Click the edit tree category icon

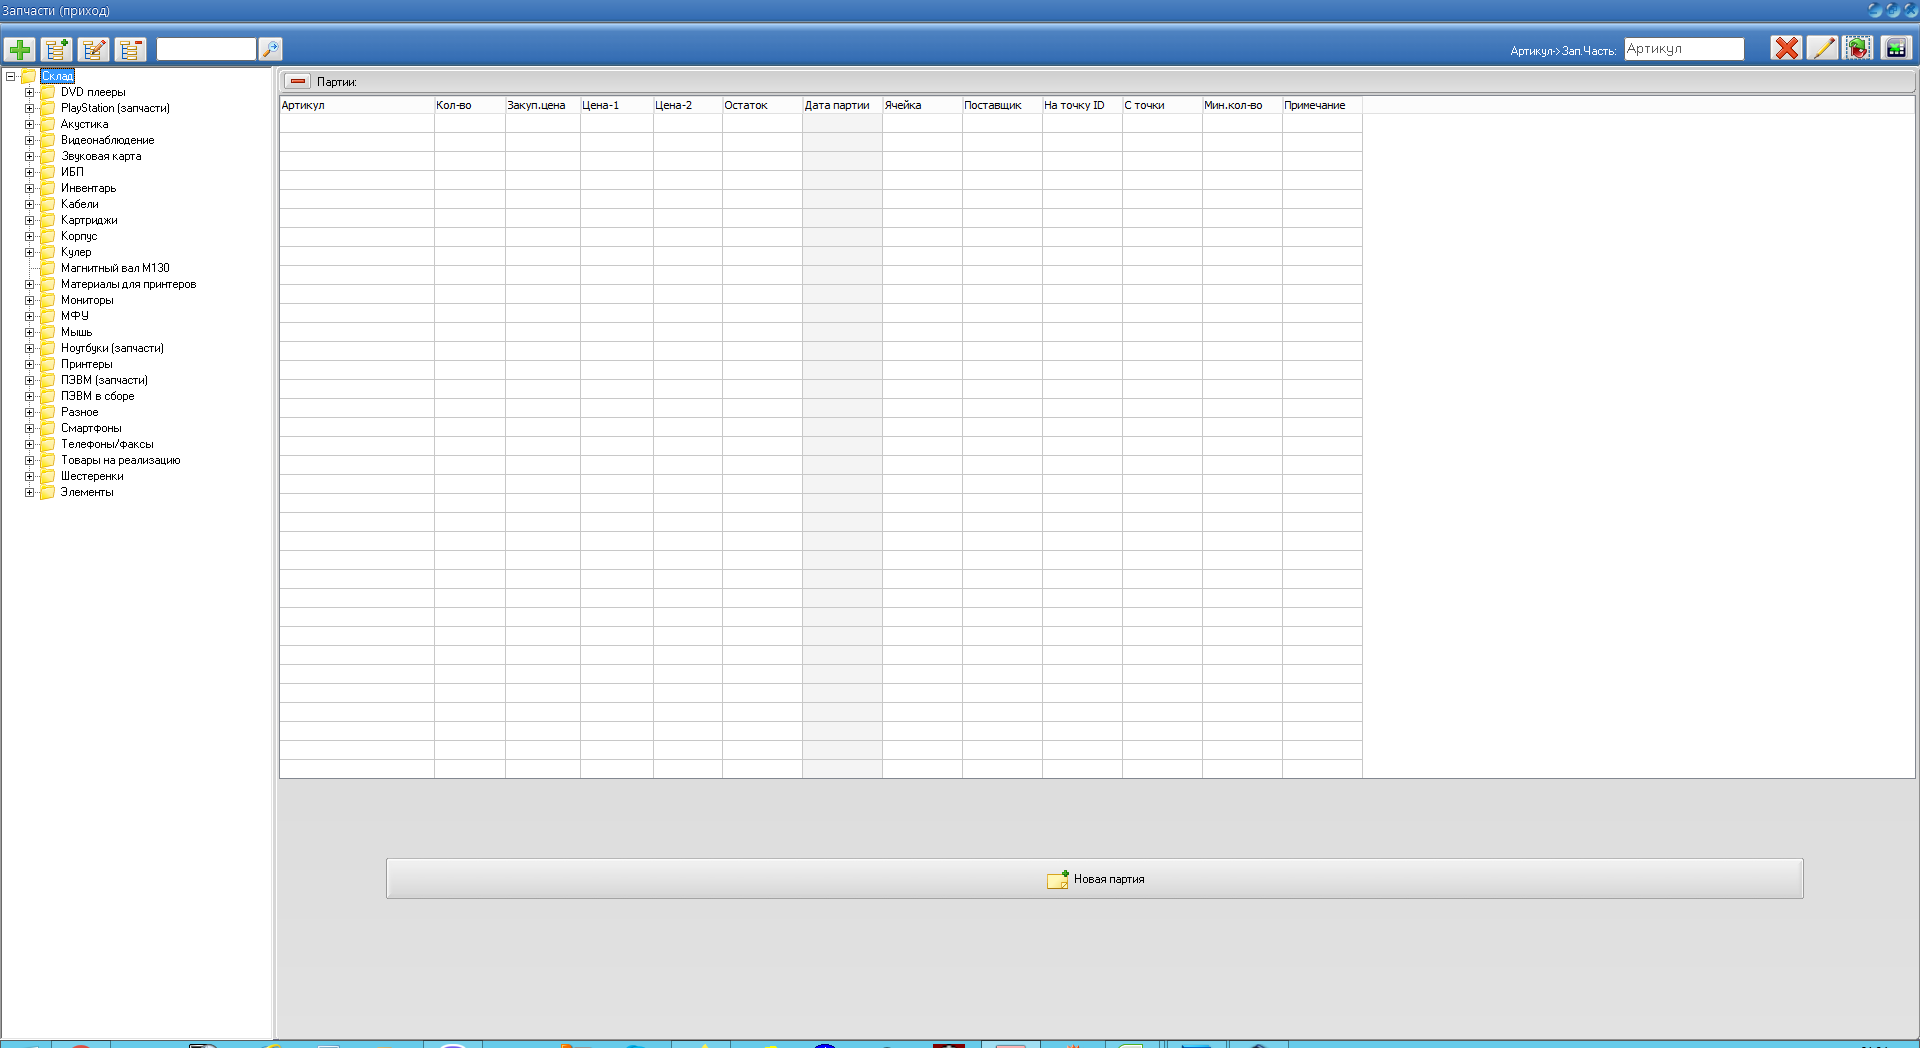click(x=93, y=49)
